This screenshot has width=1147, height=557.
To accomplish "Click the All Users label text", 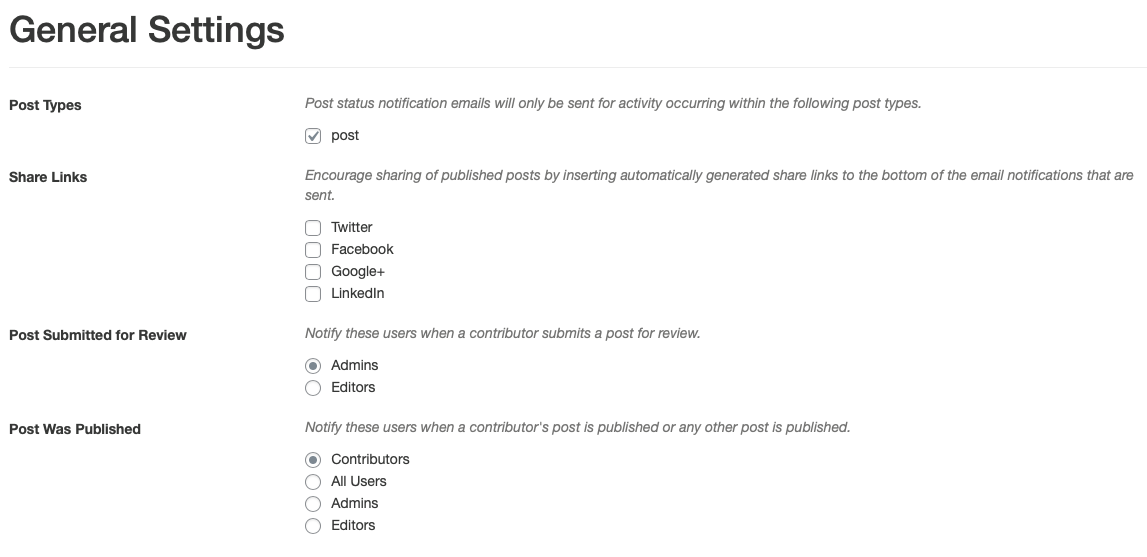I will tap(358, 482).
